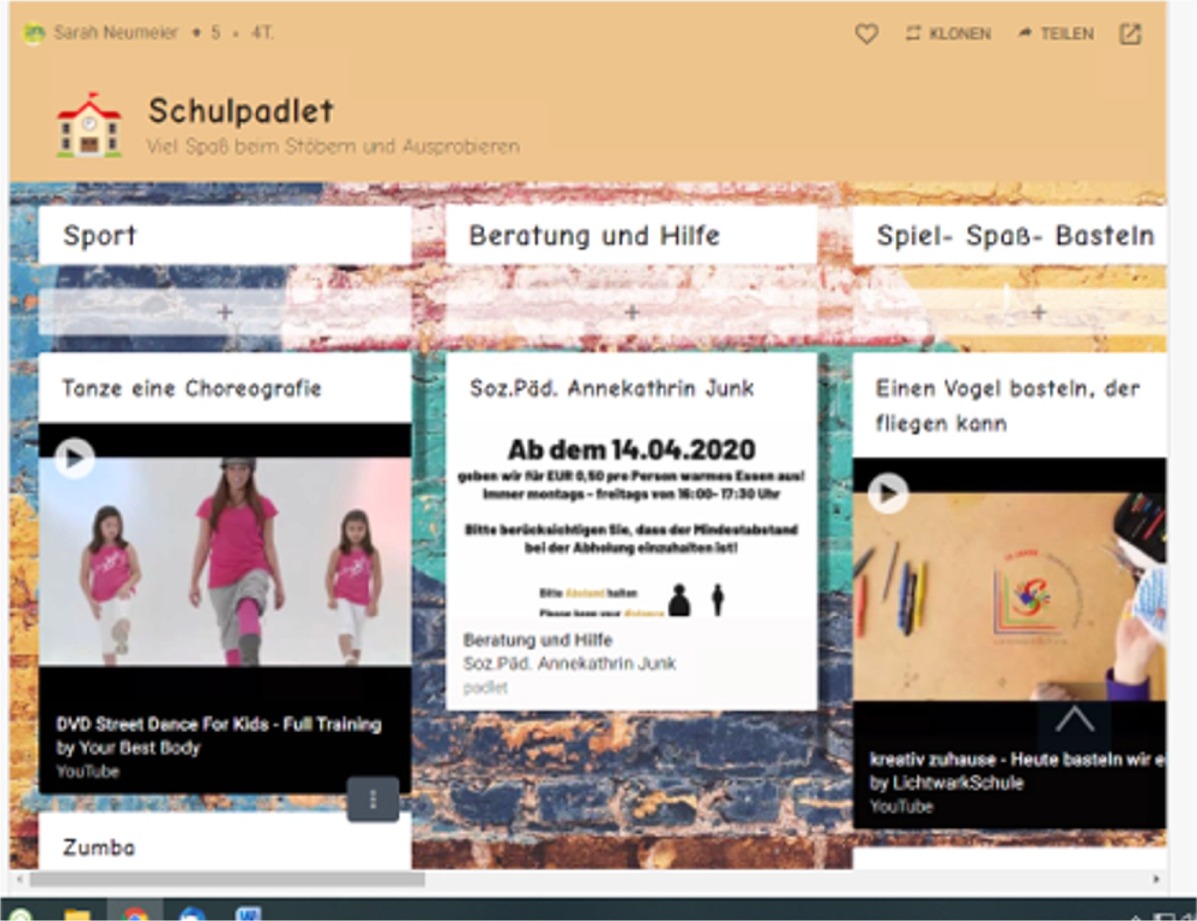Screen dimensions: 1197x921
Task: Add a post under Beratung und Hilfe
Action: 631,312
